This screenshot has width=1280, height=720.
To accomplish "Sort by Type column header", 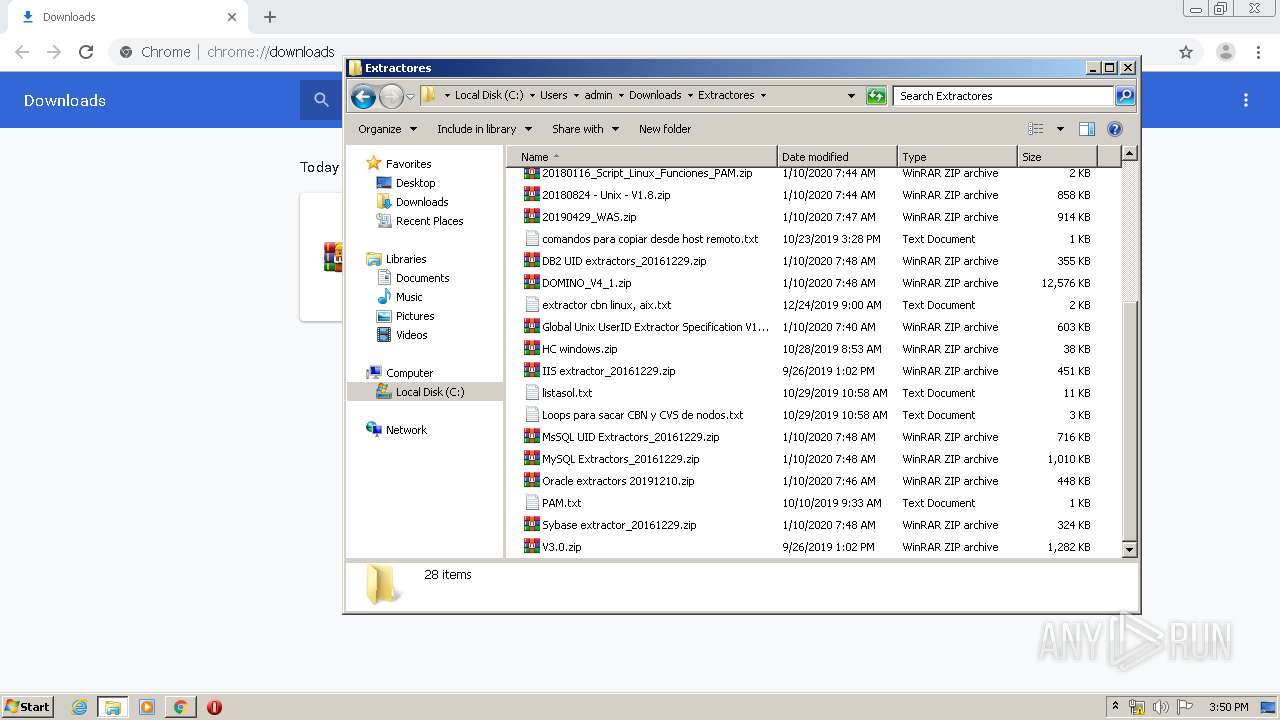I will click(957, 157).
